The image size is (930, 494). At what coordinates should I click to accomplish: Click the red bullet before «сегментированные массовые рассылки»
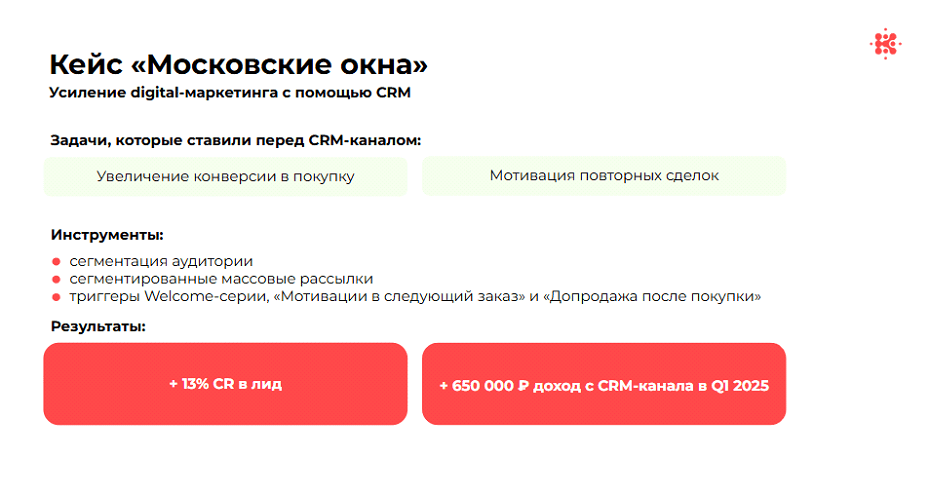[x=56, y=279]
